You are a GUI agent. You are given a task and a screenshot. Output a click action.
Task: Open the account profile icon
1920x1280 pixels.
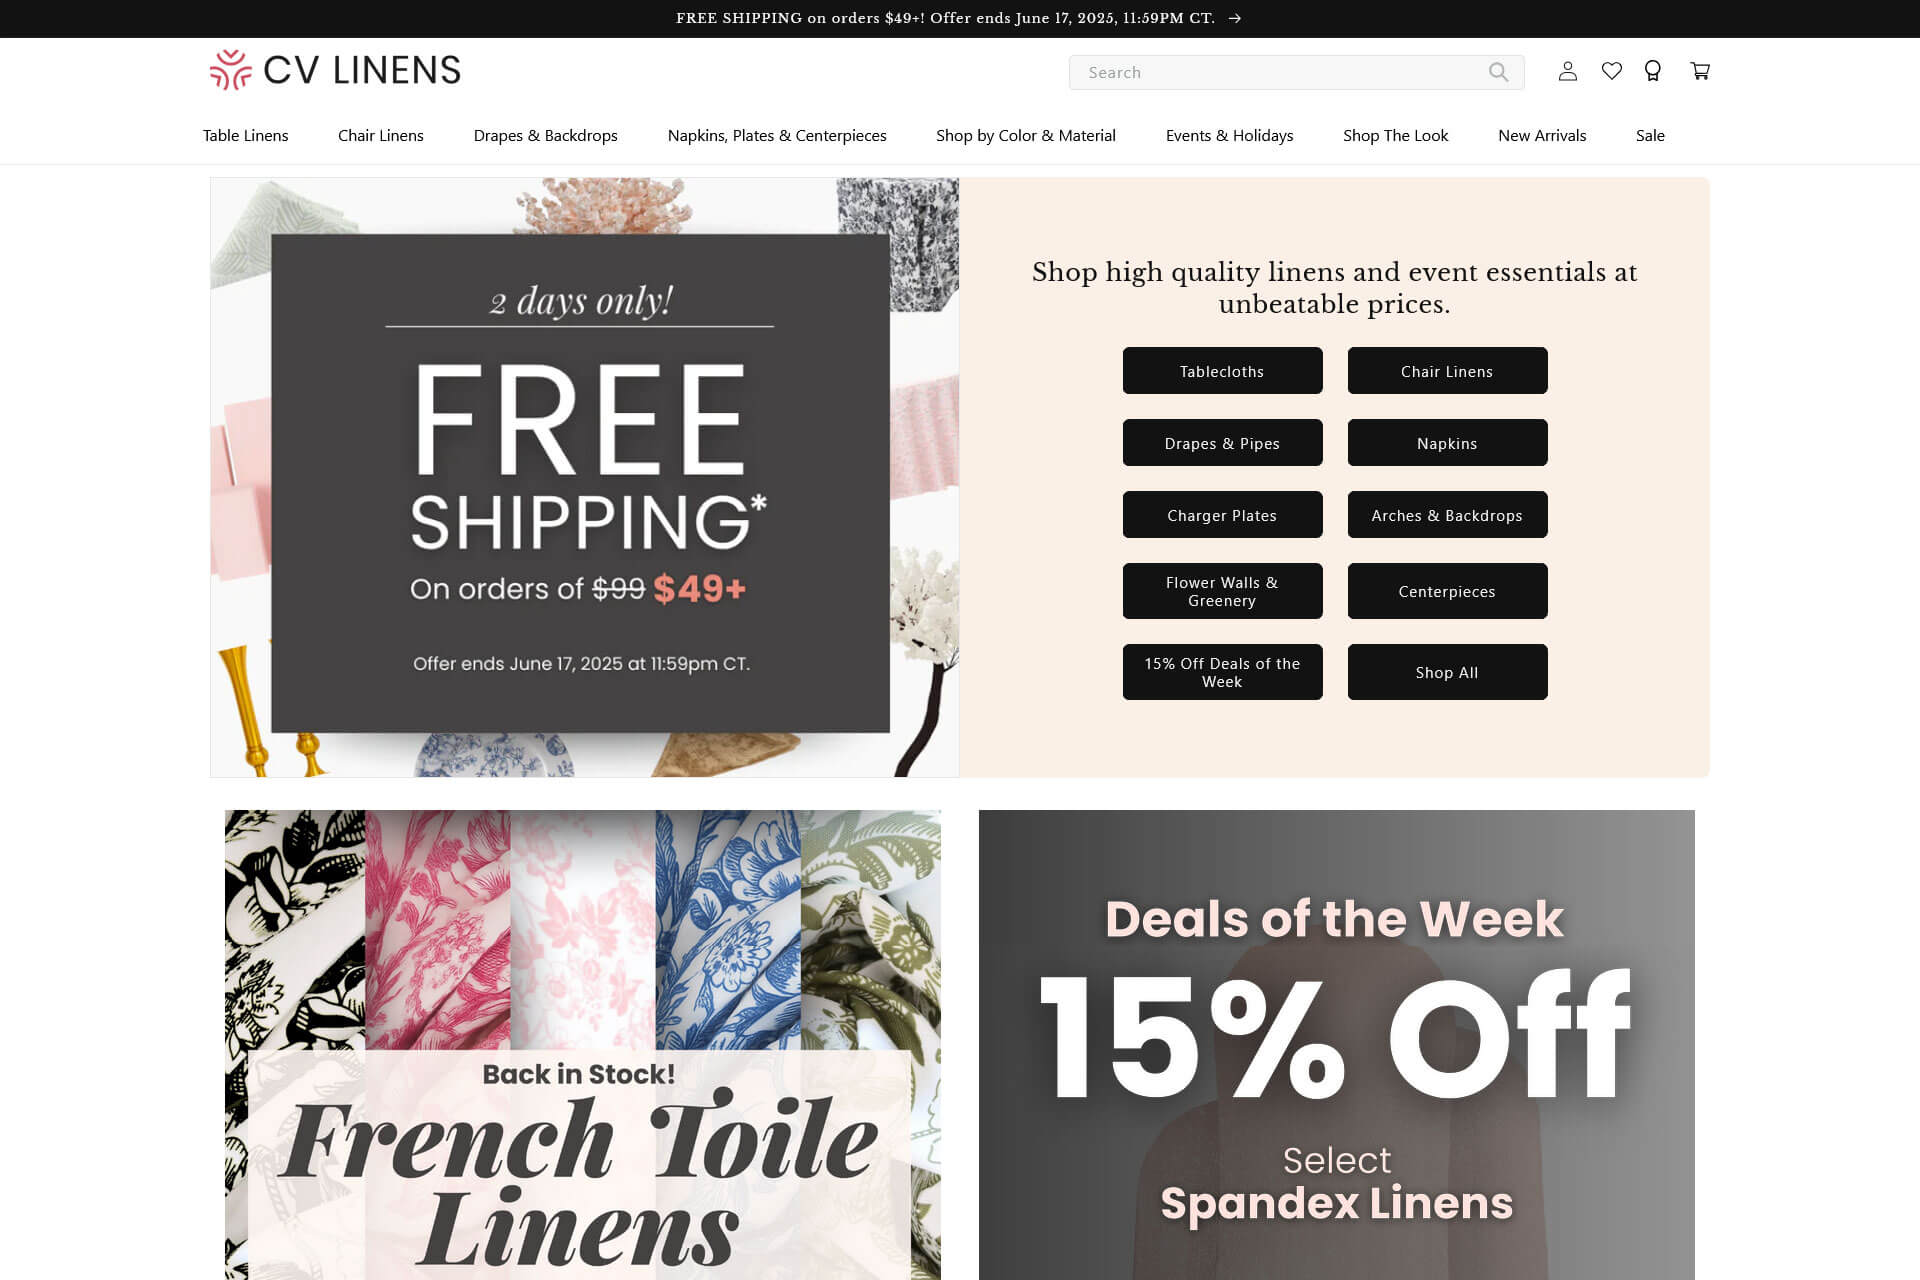pyautogui.click(x=1567, y=71)
